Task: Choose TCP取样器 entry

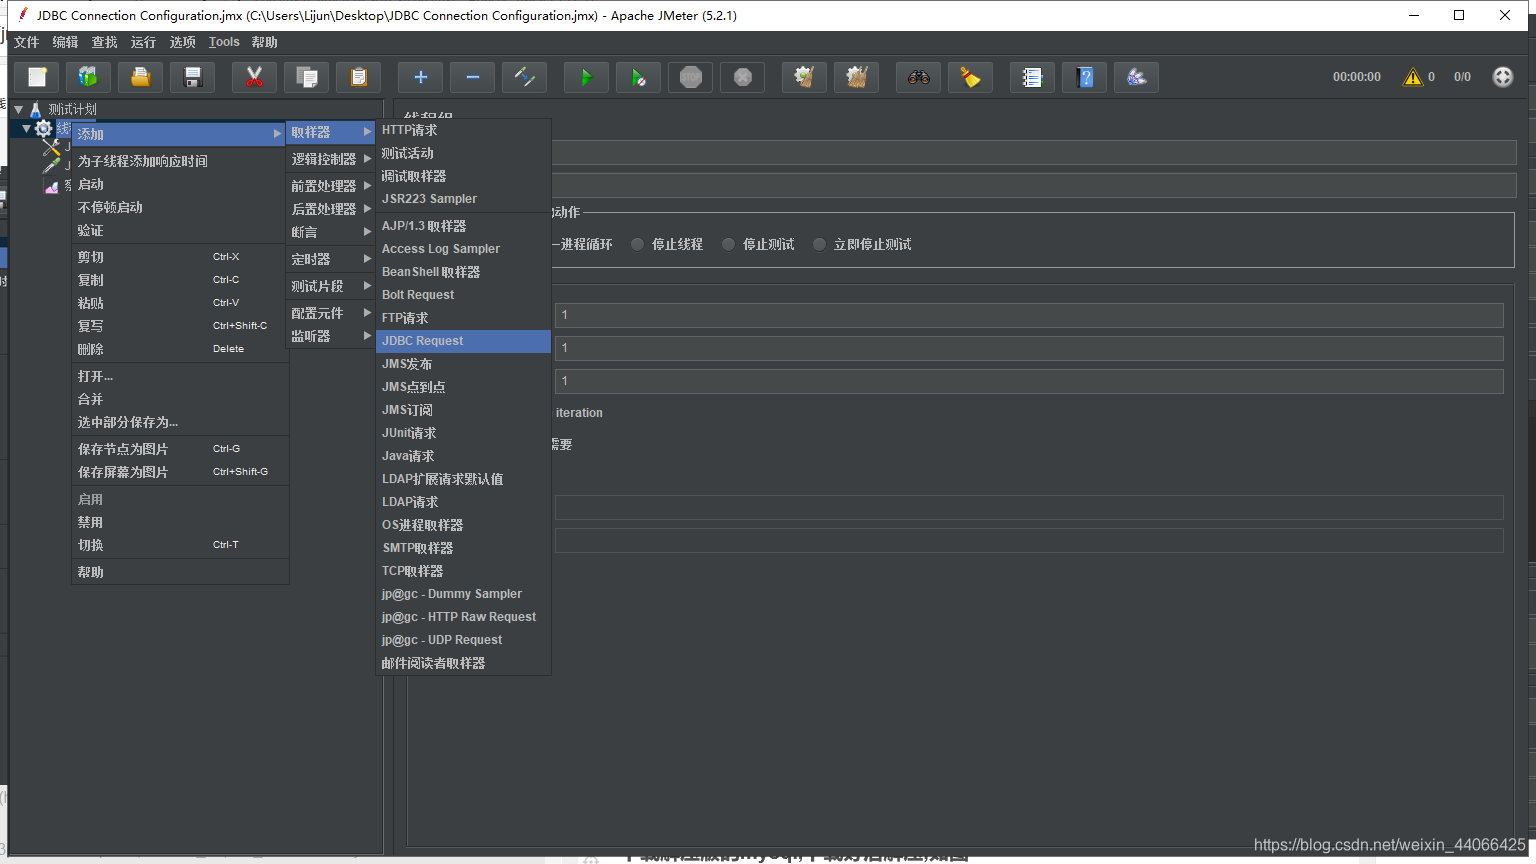Action: pyautogui.click(x=463, y=571)
